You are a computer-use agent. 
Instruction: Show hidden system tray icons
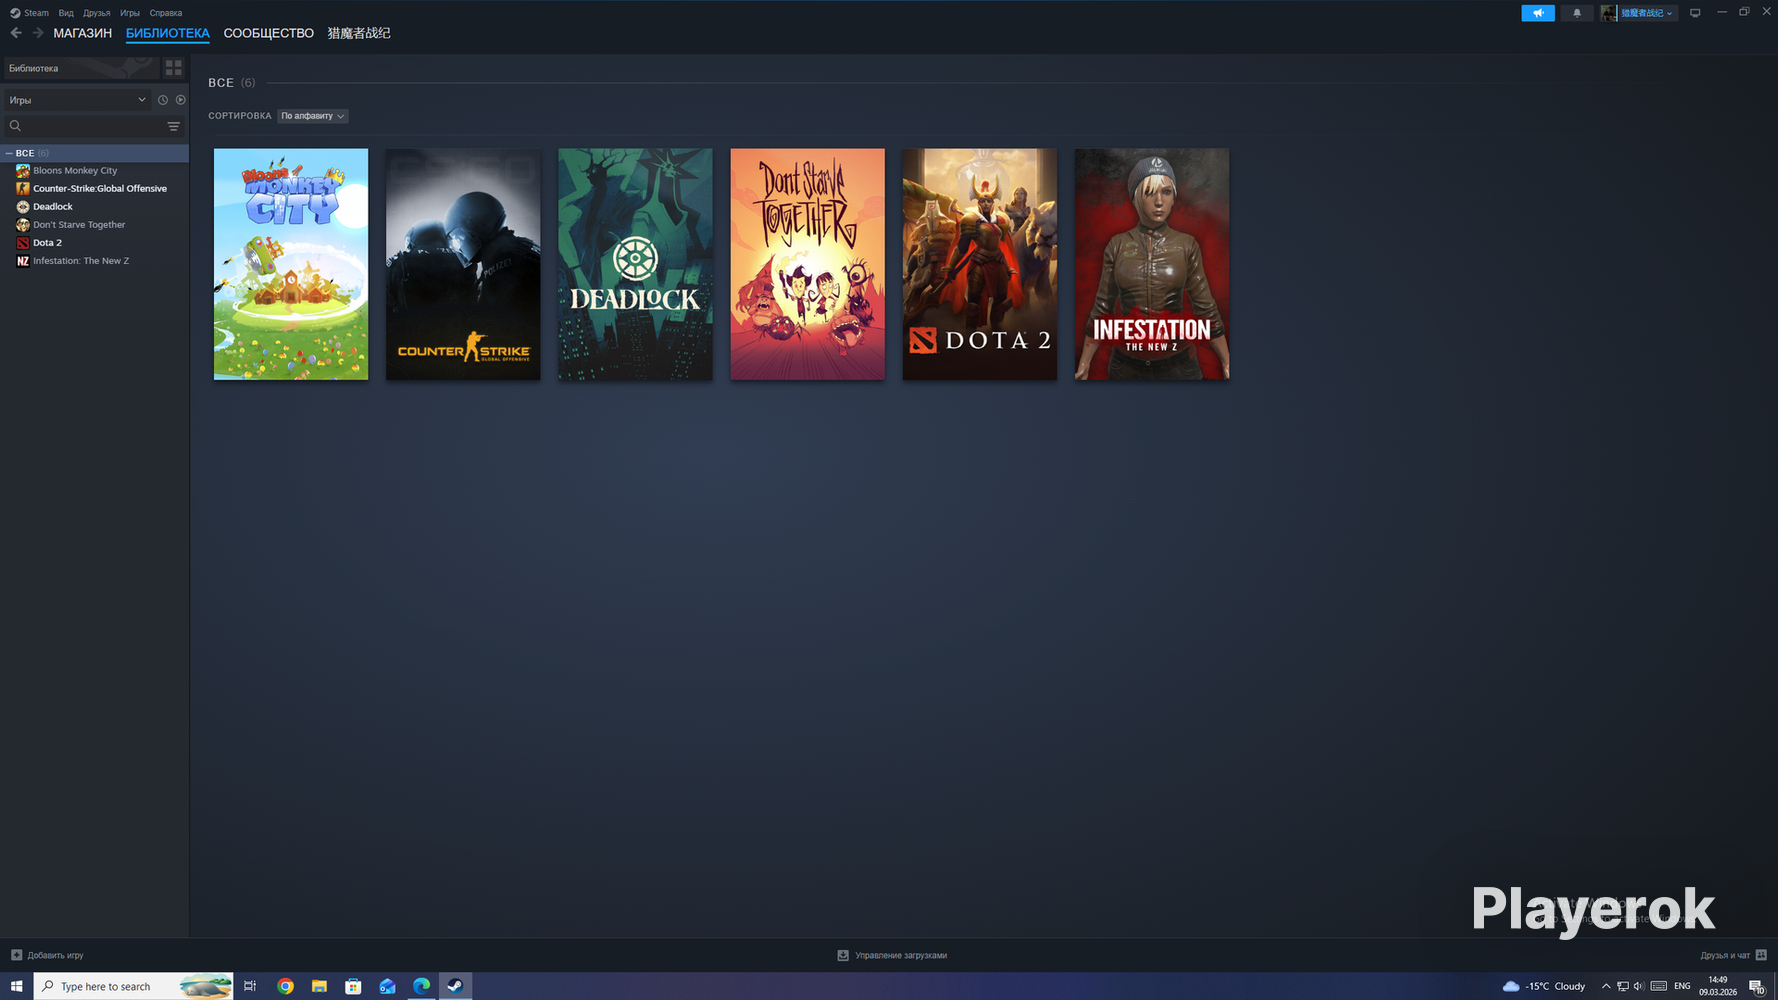pos(1606,986)
